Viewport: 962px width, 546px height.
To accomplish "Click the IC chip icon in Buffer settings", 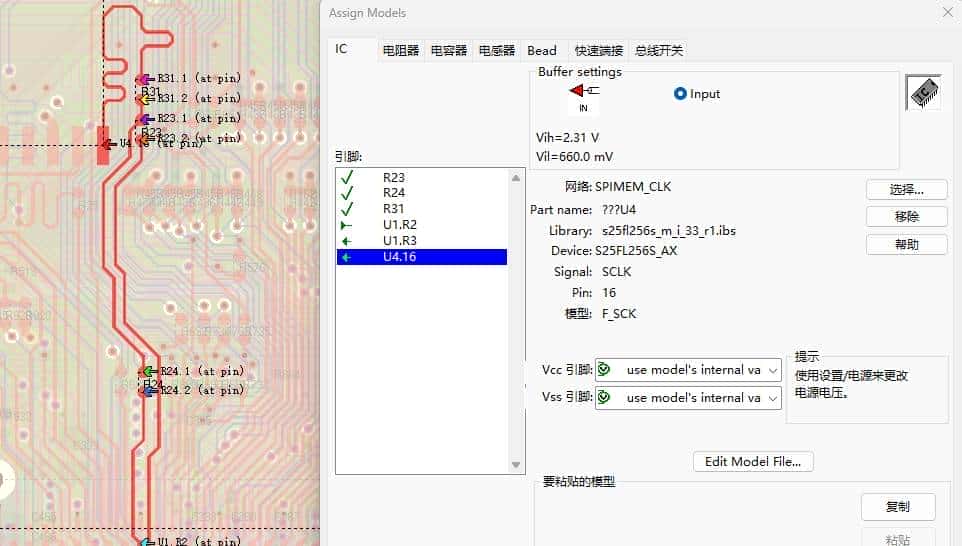I will click(x=924, y=93).
